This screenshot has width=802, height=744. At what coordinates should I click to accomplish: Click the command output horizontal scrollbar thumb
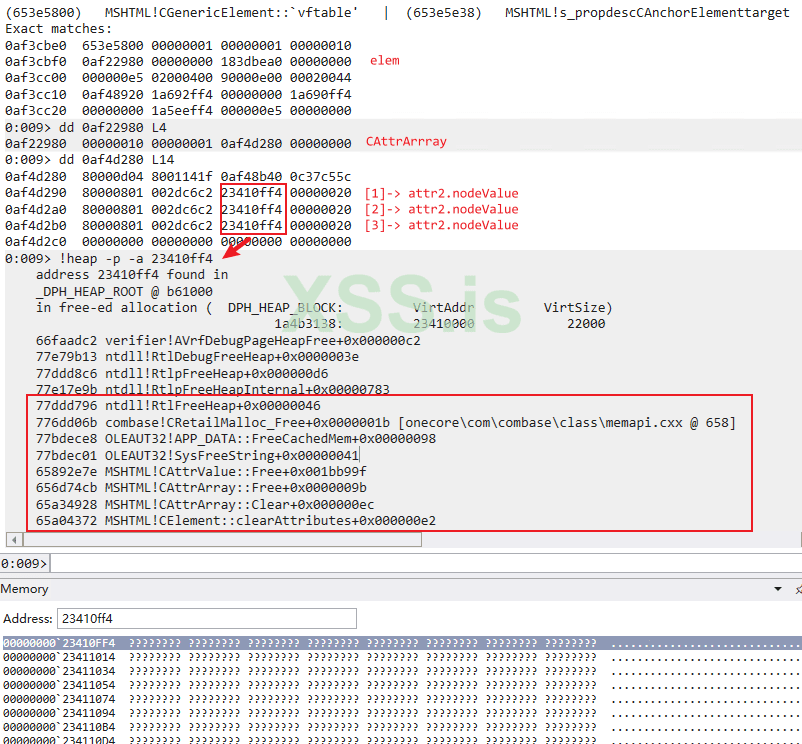(x=222, y=539)
